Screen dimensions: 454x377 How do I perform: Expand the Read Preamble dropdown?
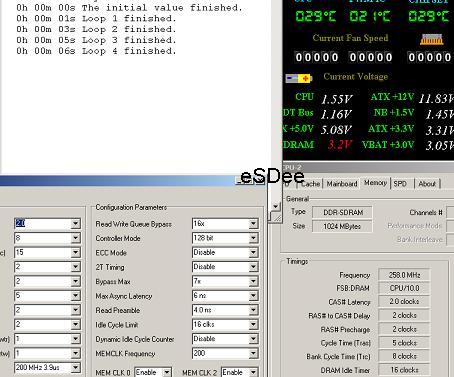coord(253,310)
